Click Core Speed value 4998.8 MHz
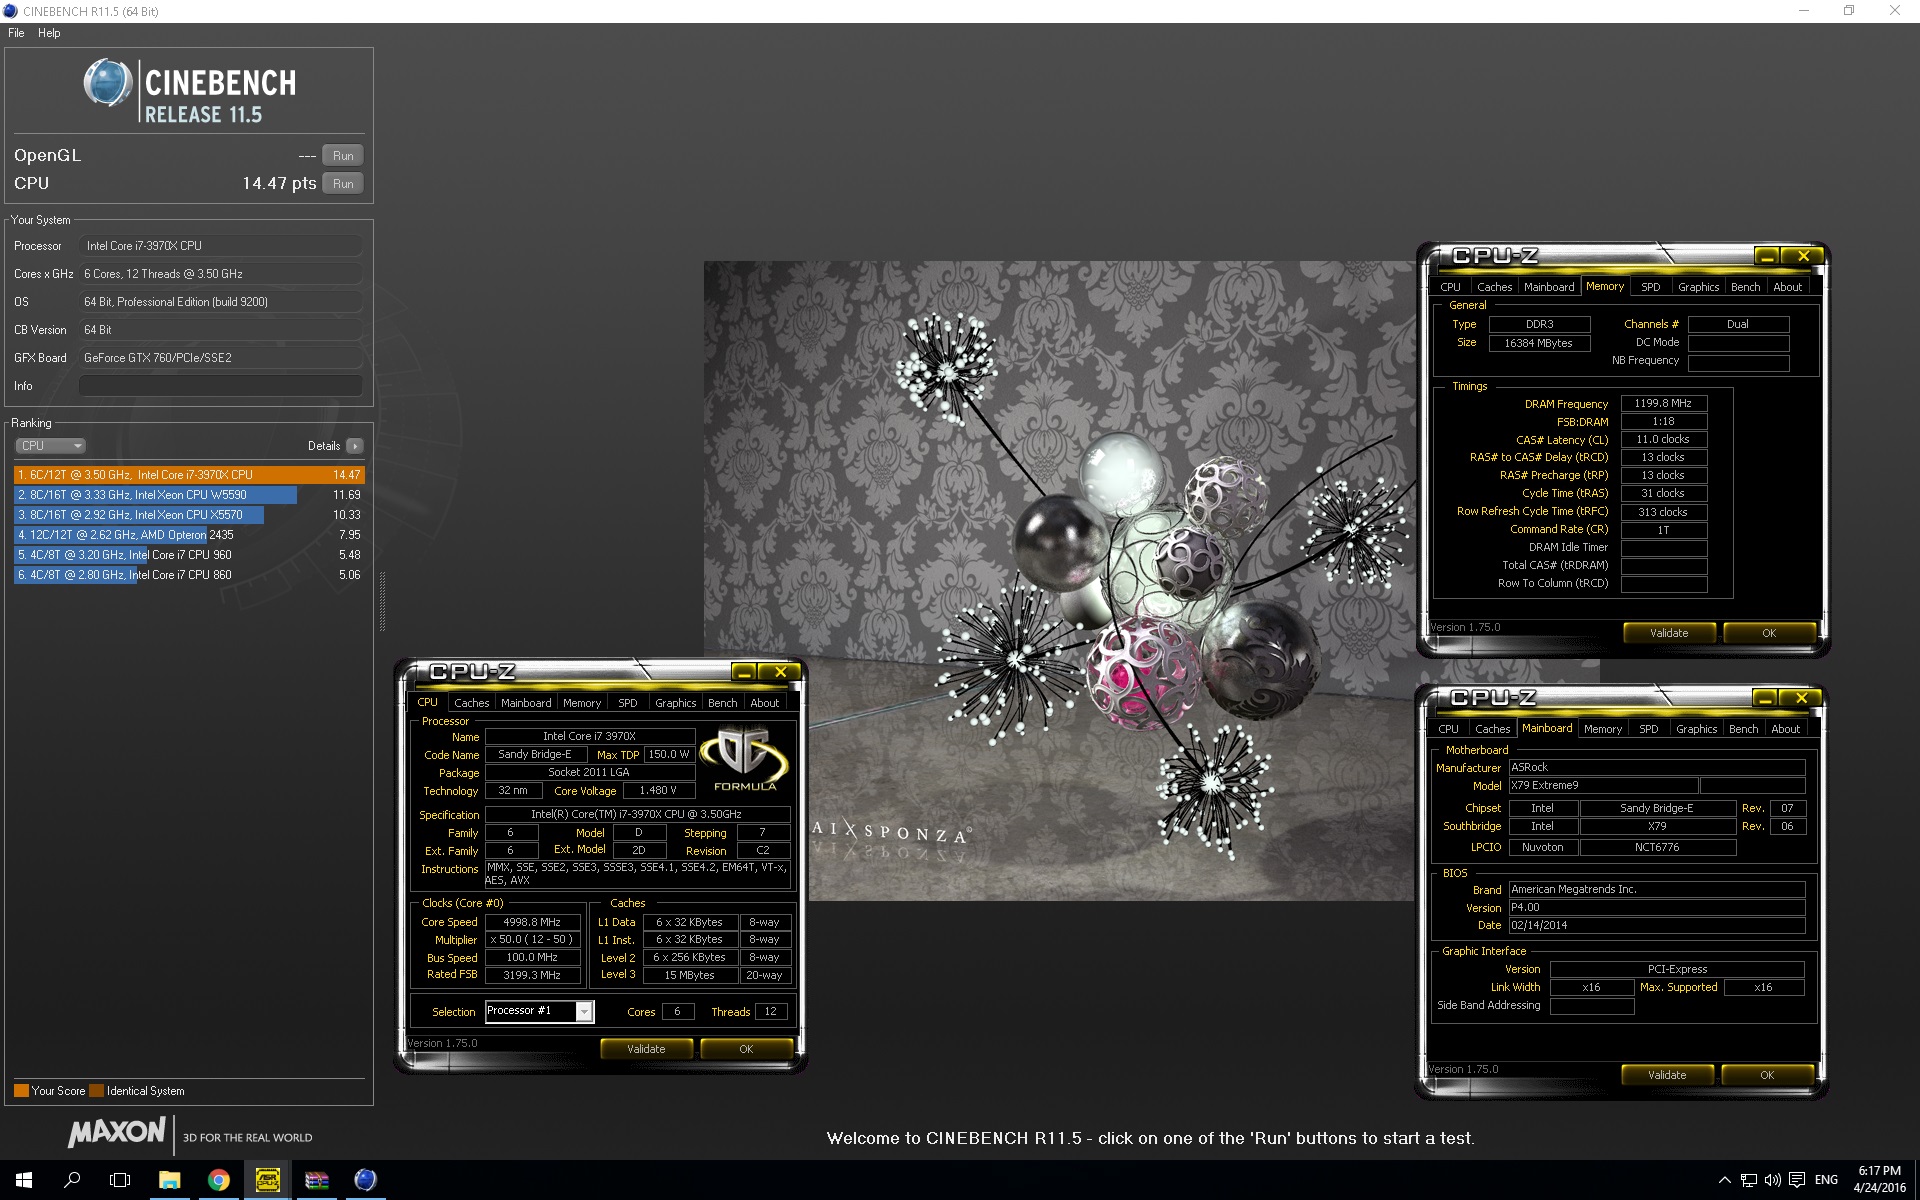This screenshot has width=1920, height=1200. [532, 922]
